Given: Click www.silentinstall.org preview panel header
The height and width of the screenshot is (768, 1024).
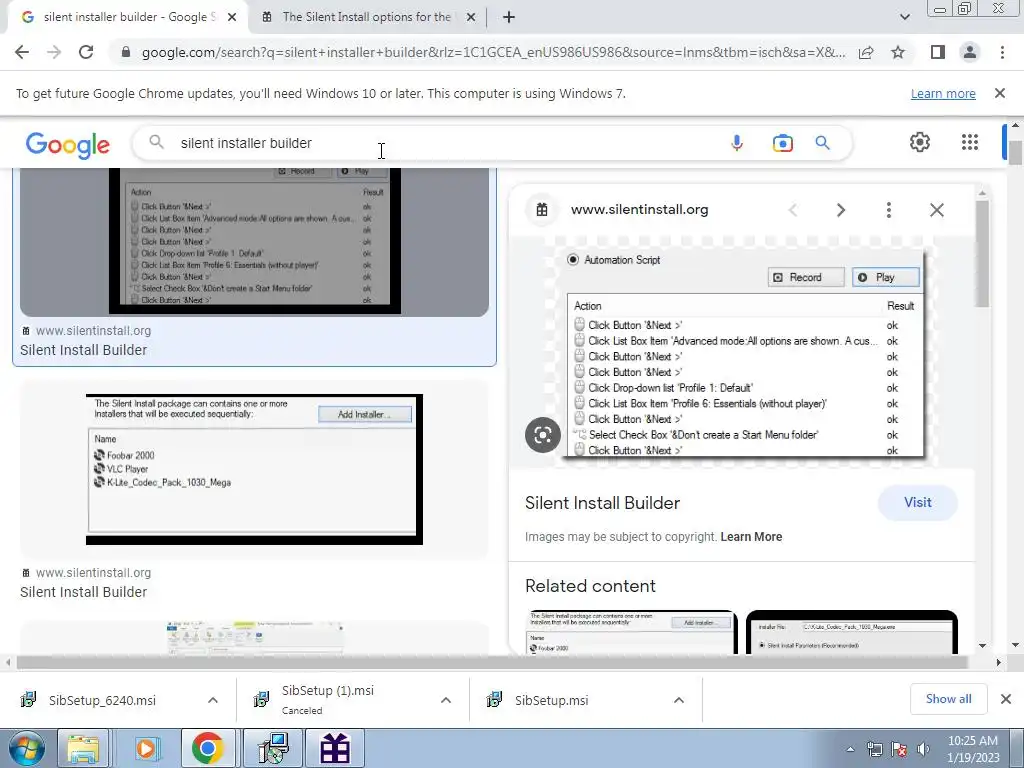Looking at the screenshot, I should [639, 210].
